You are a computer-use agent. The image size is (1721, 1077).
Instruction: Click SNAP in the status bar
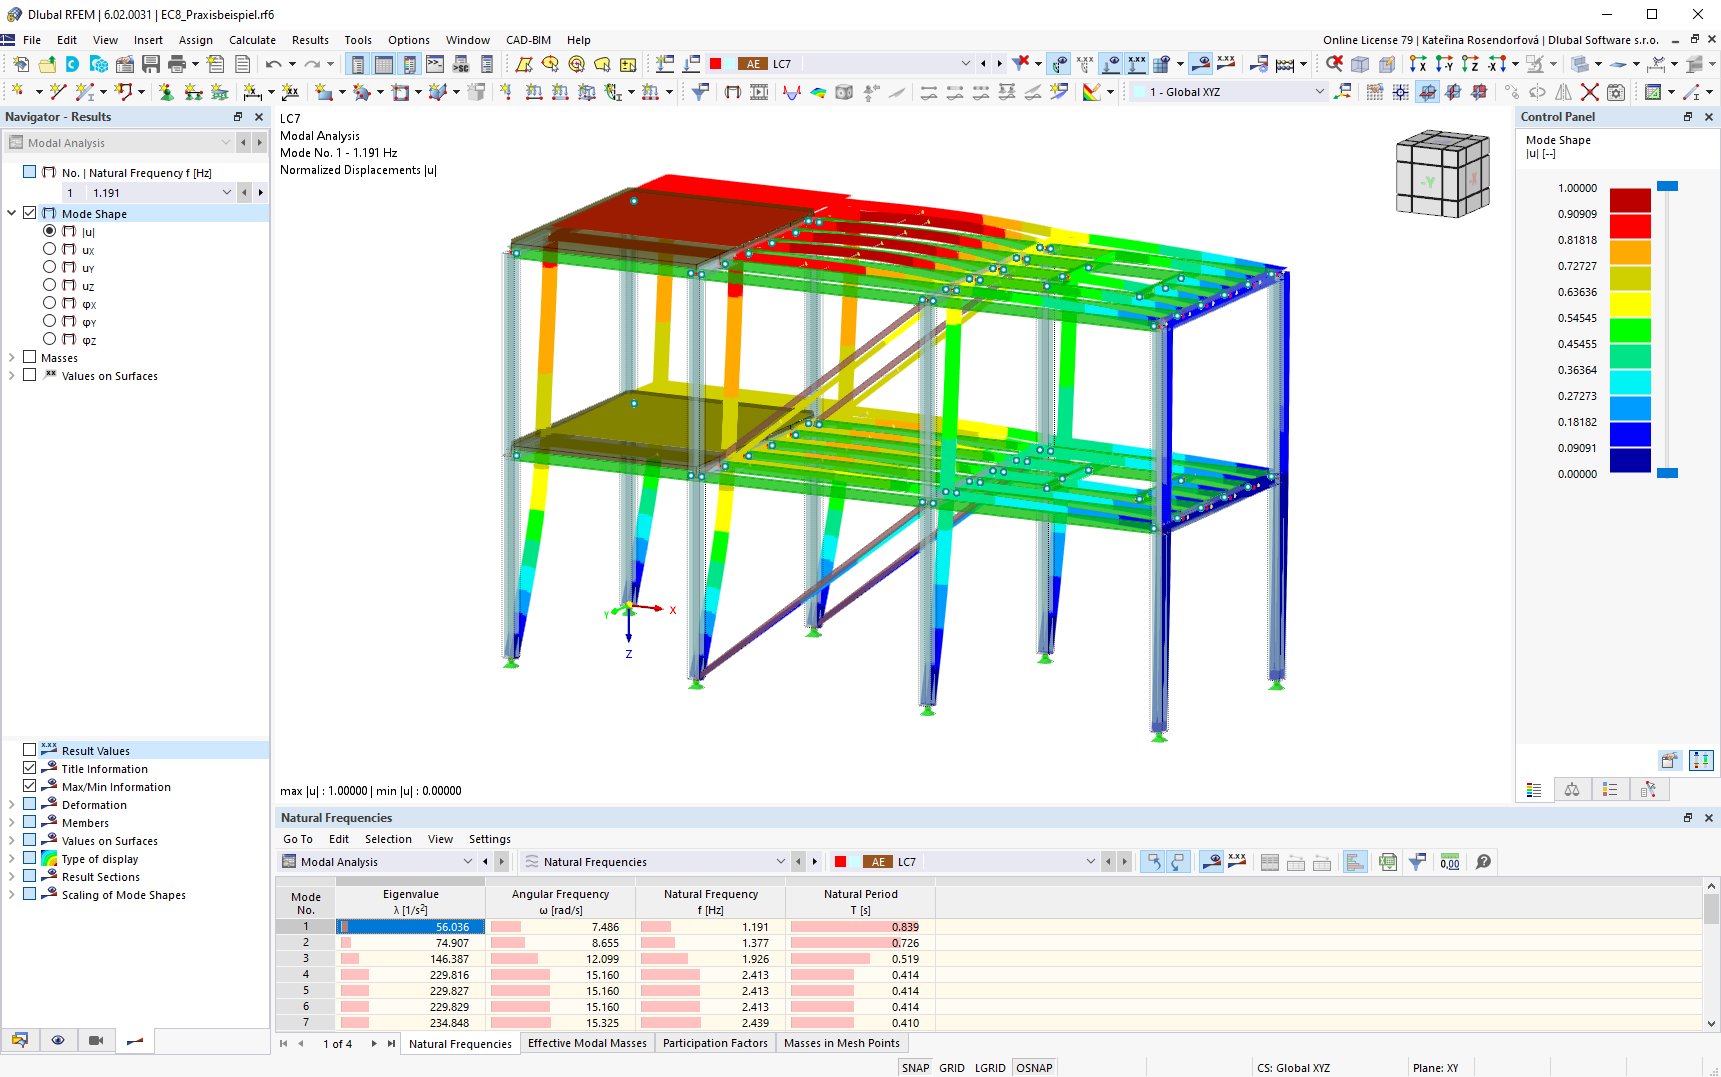click(914, 1067)
